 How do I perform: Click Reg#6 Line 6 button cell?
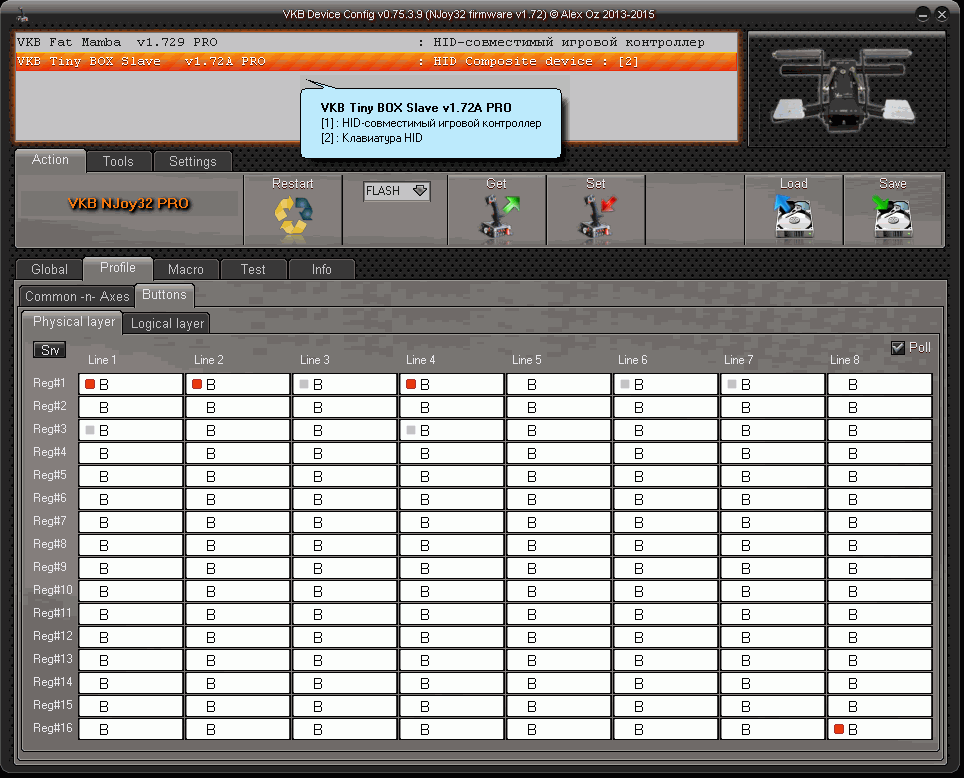666,499
